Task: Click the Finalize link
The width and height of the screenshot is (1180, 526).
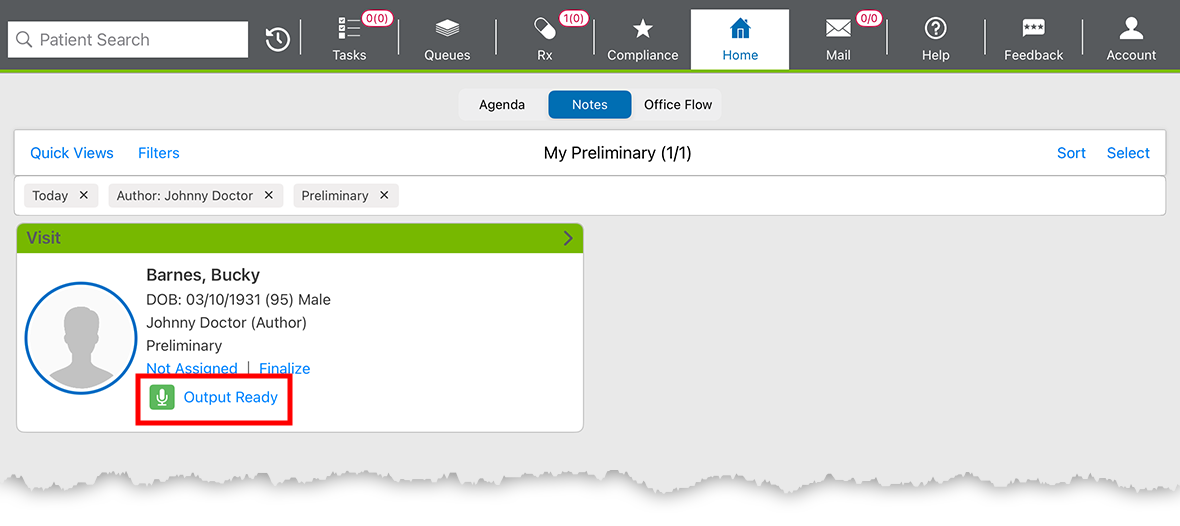Action: coord(285,368)
